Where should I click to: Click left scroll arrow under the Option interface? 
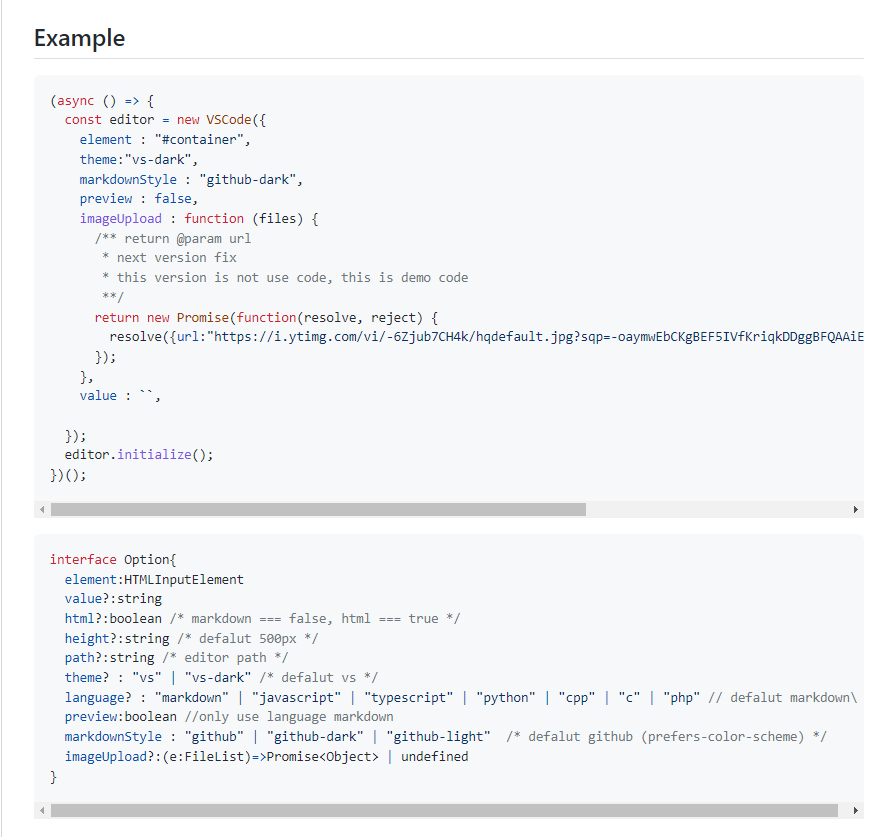[x=42, y=811]
